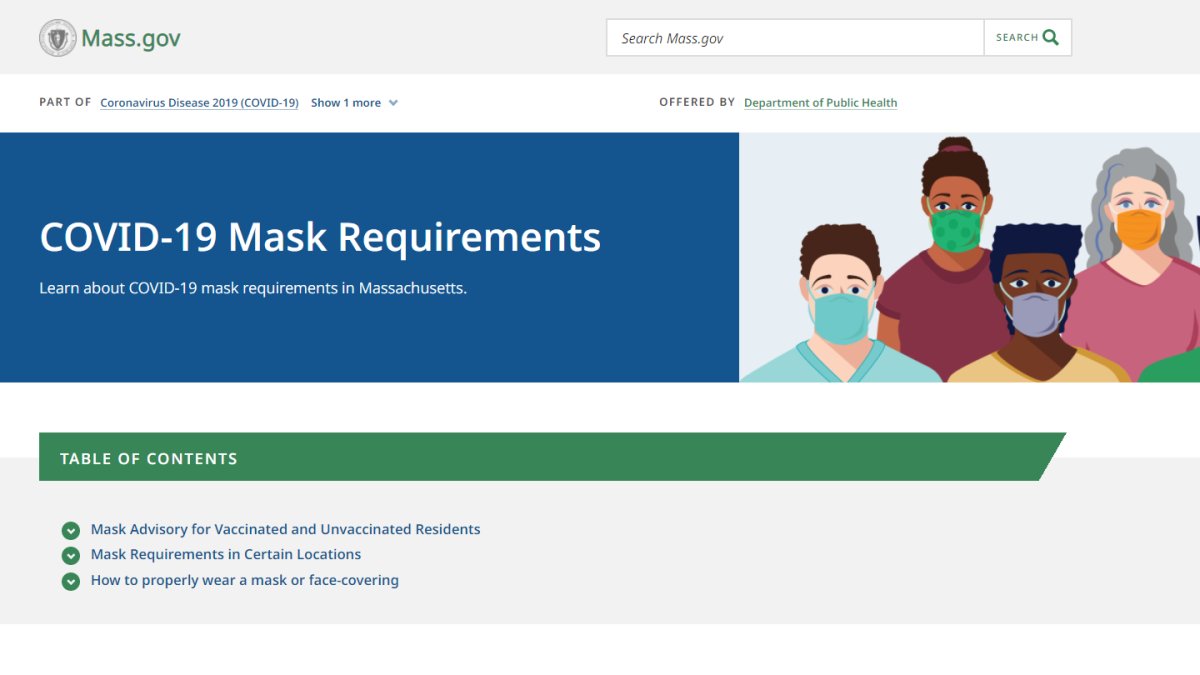The width and height of the screenshot is (1200, 675).
Task: Select the Mask Advisory for Vaccinated Residents link
Action: coord(285,529)
